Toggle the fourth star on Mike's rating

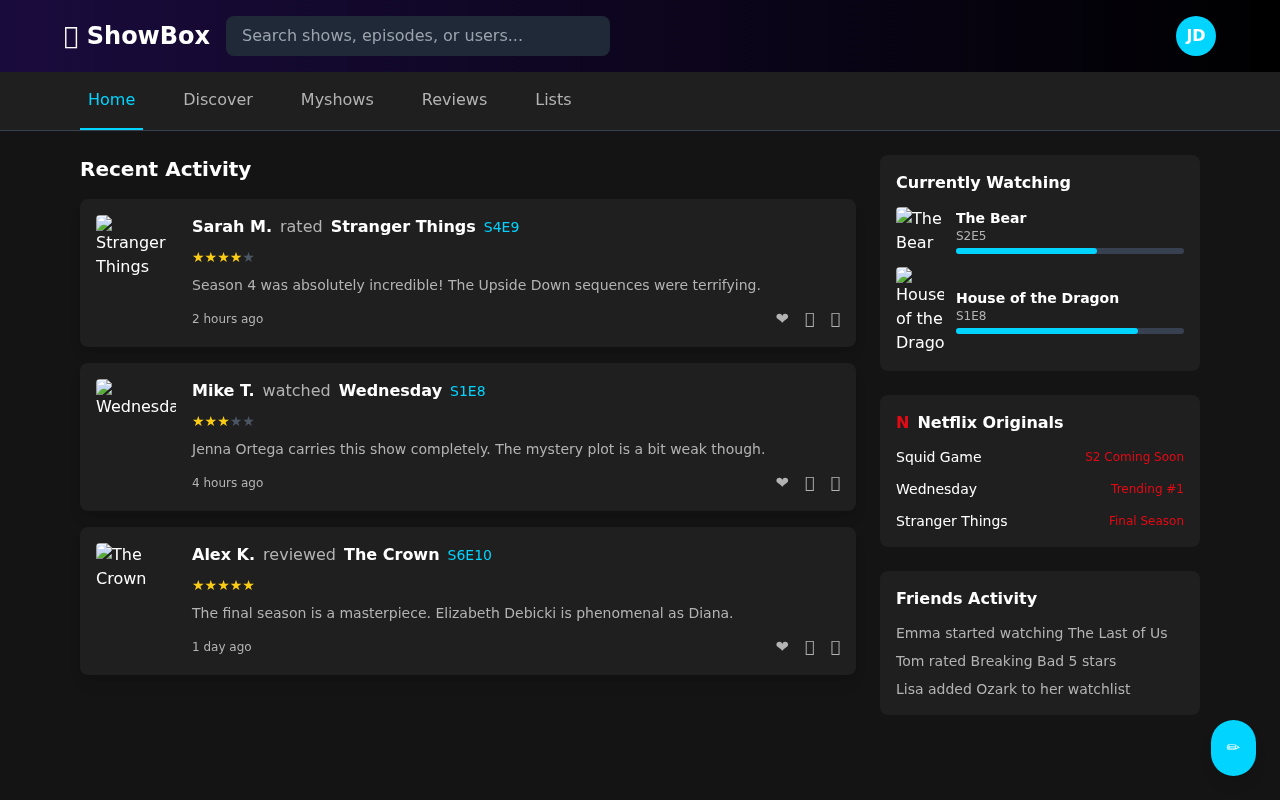(x=236, y=421)
